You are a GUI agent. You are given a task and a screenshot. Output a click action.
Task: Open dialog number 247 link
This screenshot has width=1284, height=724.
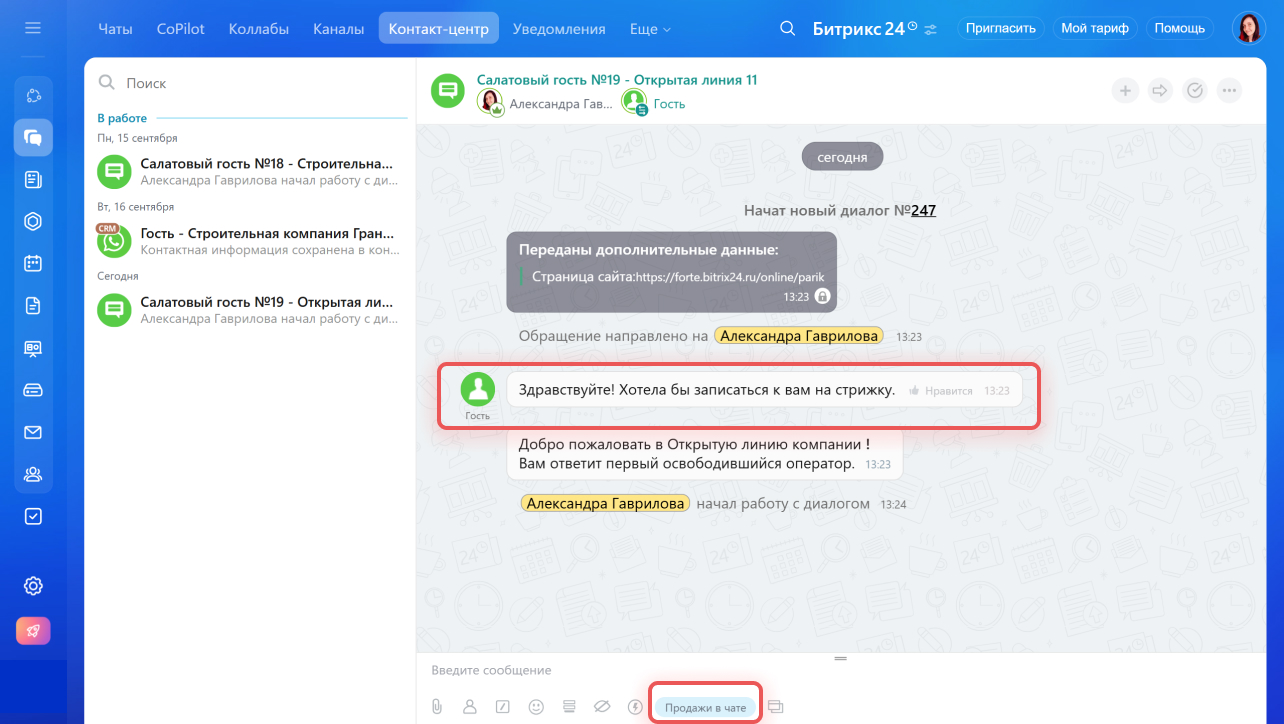click(x=923, y=211)
